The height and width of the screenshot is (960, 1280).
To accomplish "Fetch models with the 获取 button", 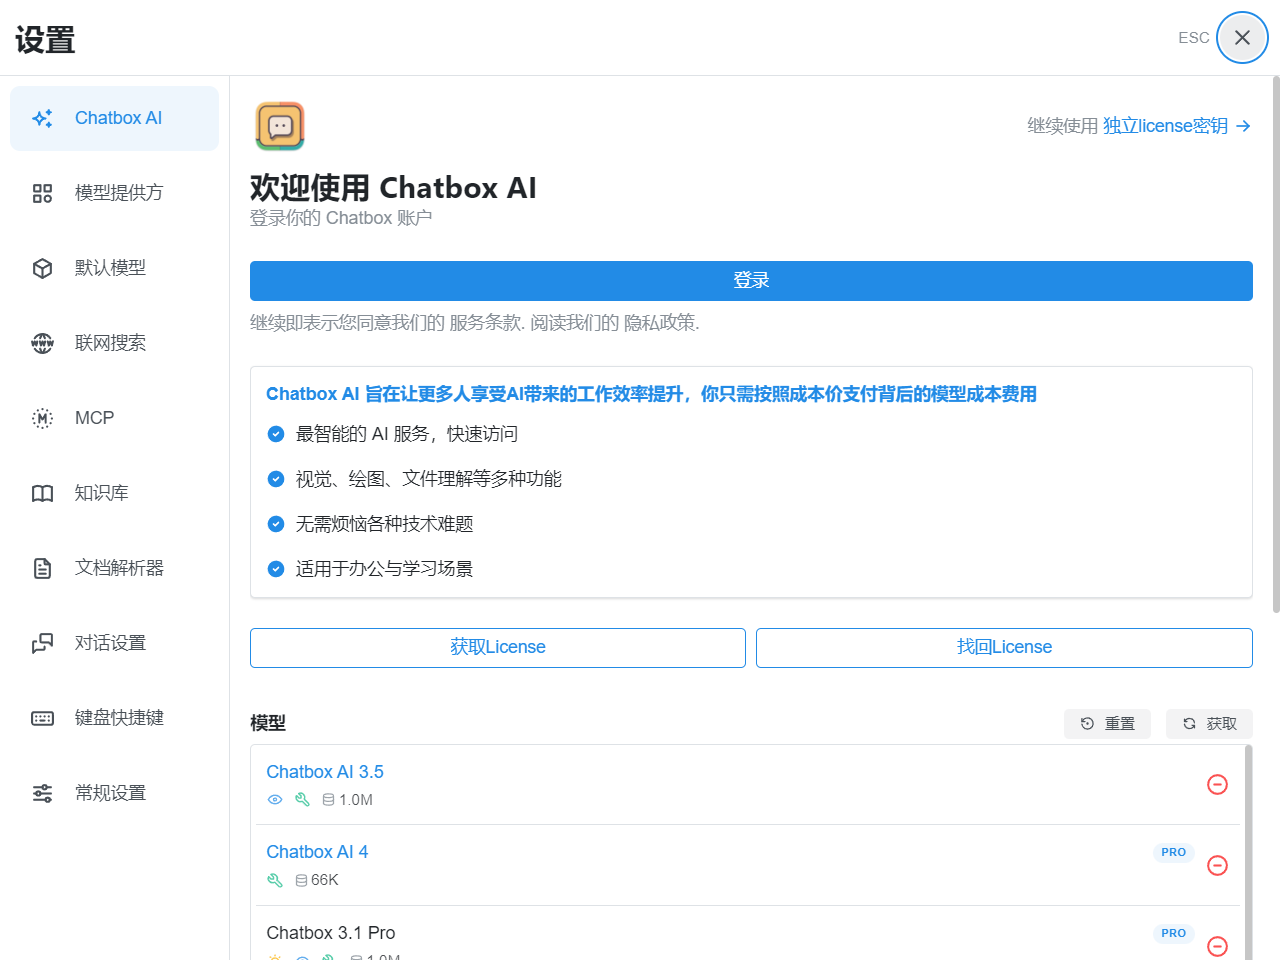I will tap(1209, 724).
